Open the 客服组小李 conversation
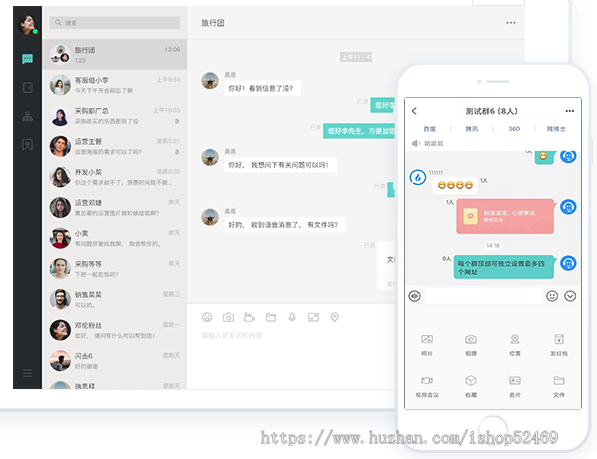This screenshot has height=459, width=597. 115,85
